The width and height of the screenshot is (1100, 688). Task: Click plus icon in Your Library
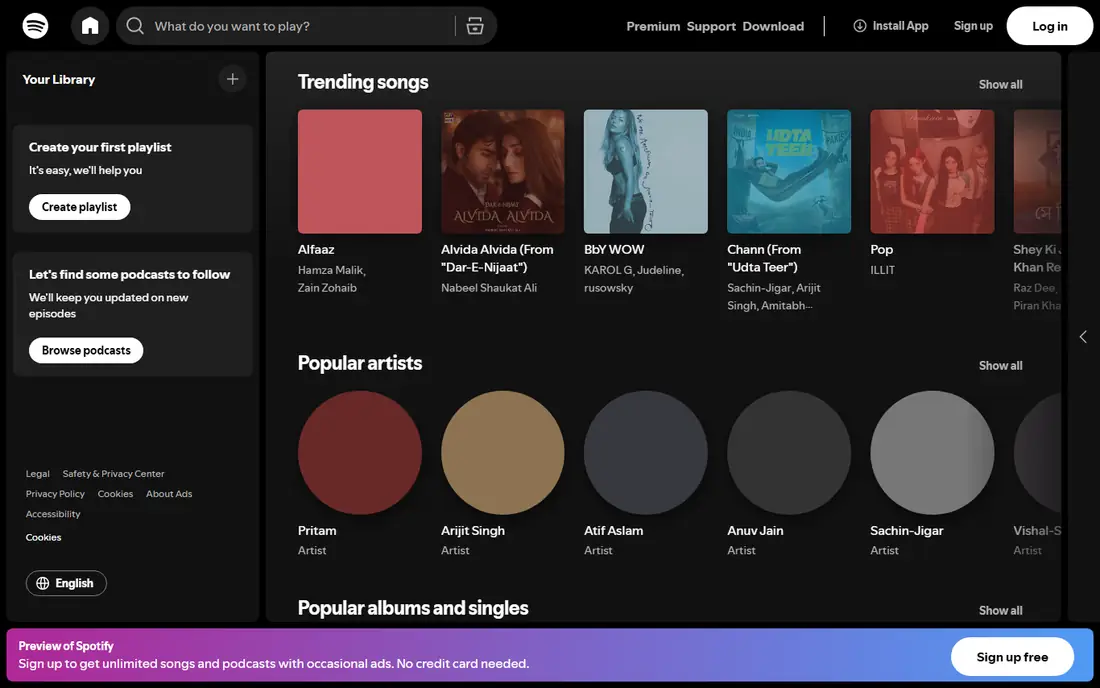232,79
